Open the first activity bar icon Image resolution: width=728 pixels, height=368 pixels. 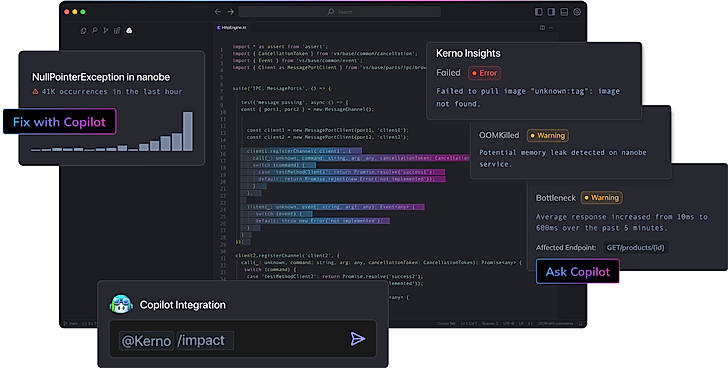pos(84,31)
